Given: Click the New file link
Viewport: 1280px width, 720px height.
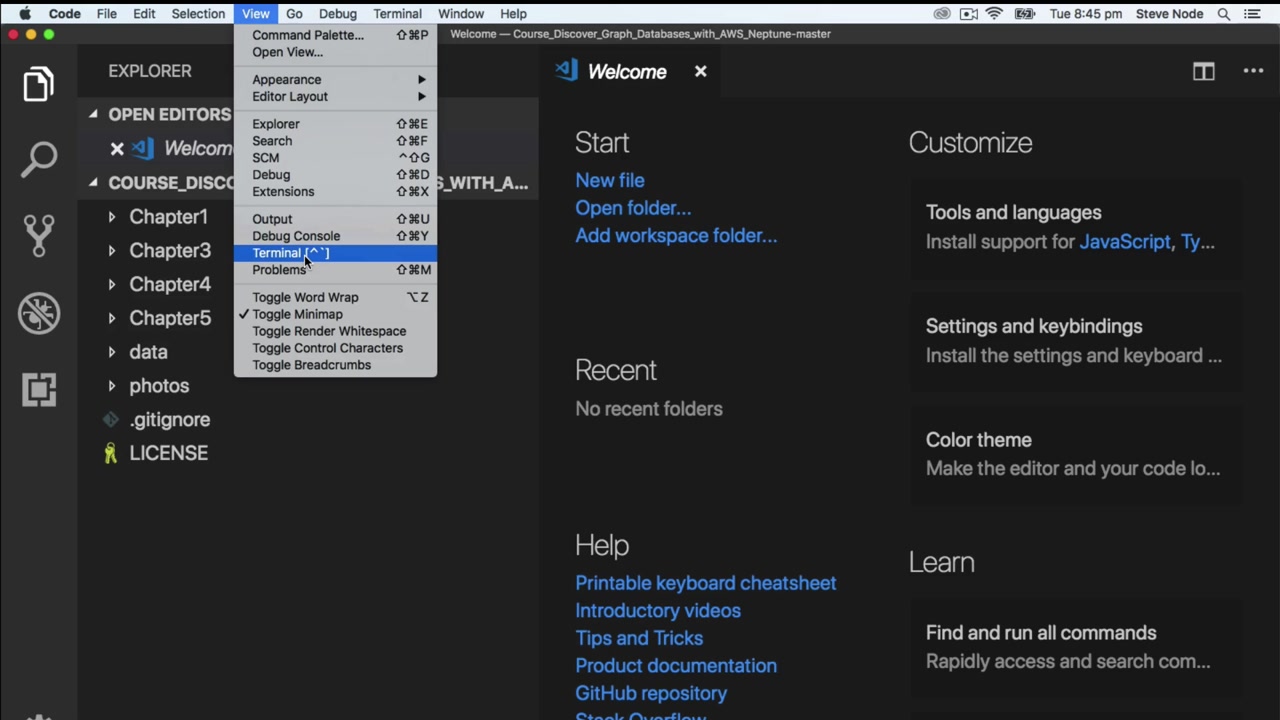Looking at the screenshot, I should (x=610, y=181).
